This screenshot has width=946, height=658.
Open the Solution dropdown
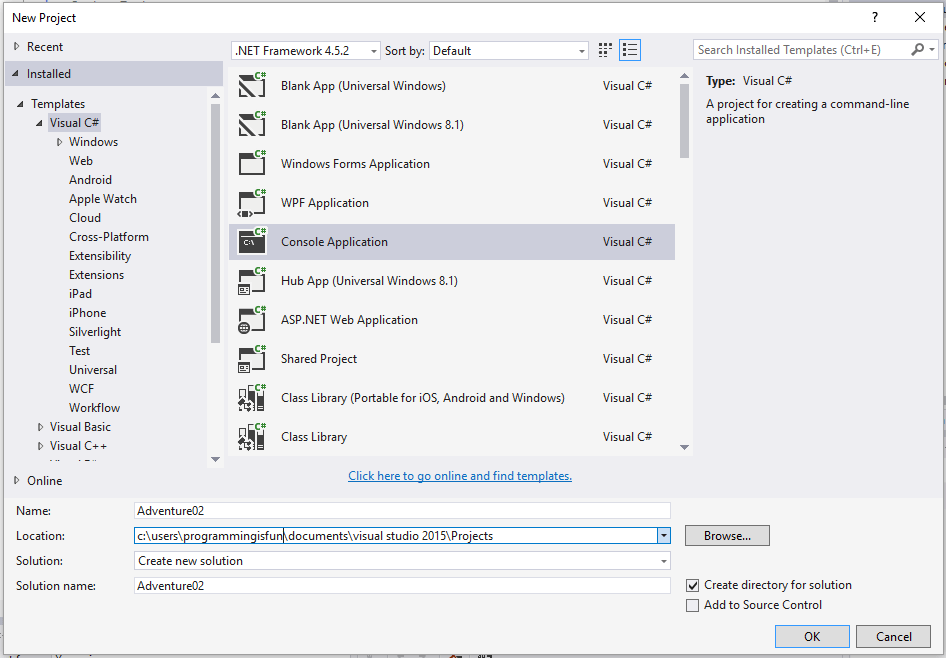pos(662,560)
